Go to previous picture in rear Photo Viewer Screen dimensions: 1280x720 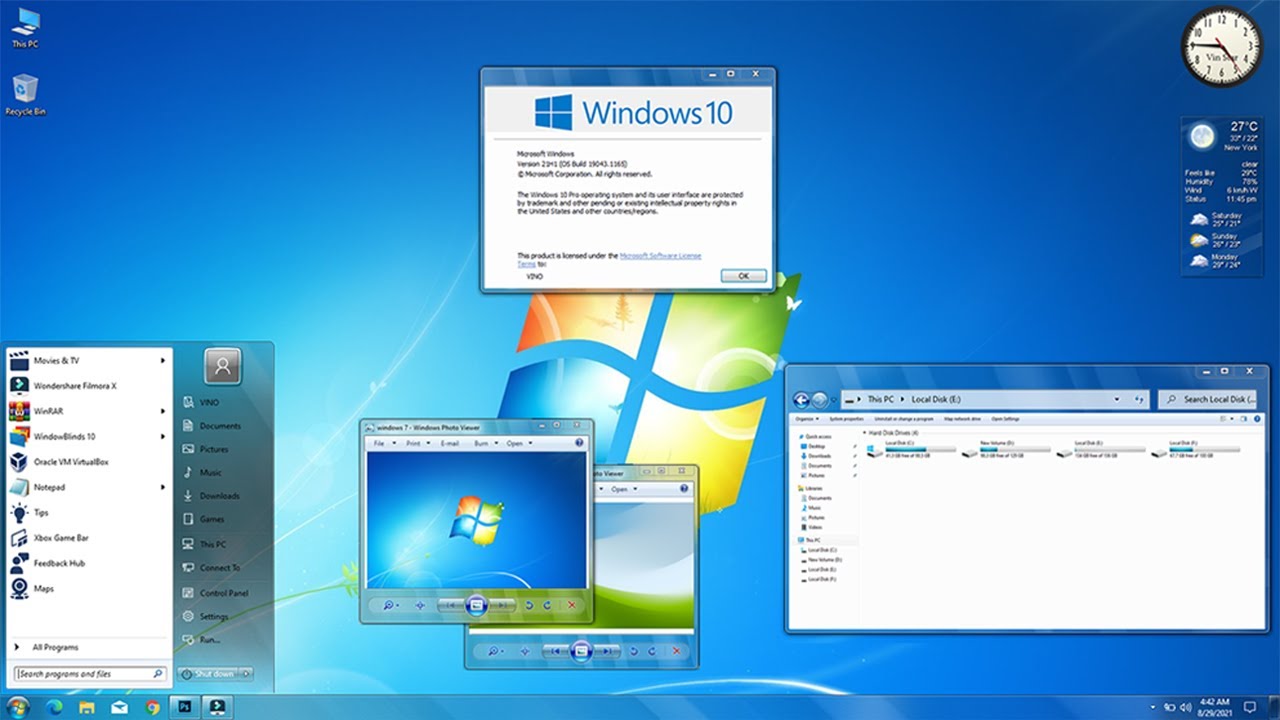555,651
